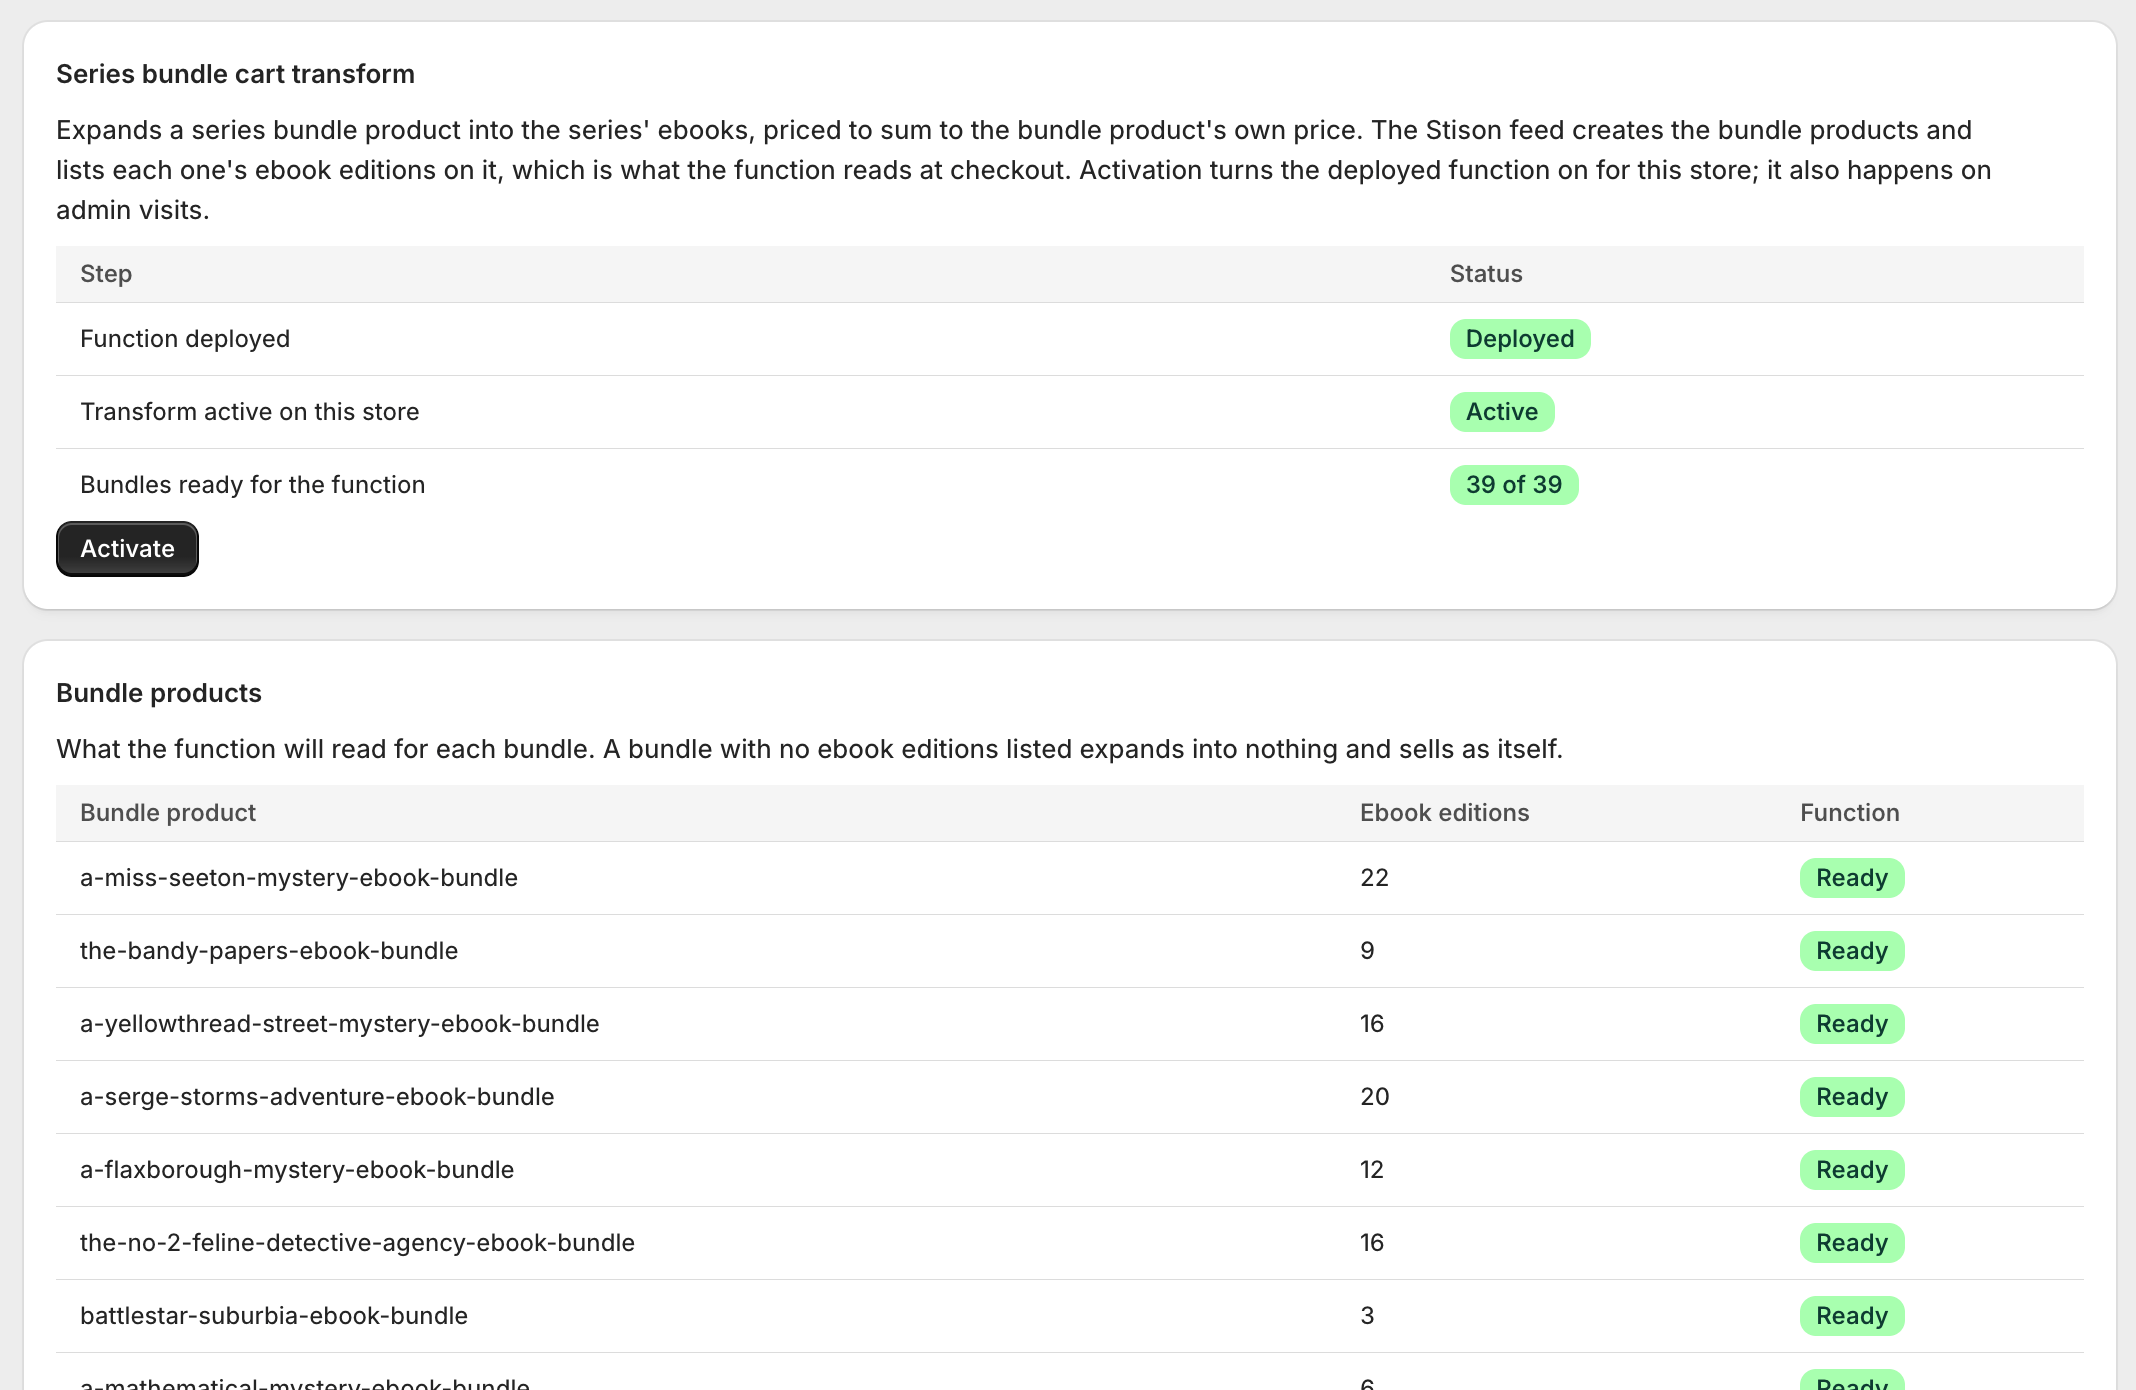
Task: Select the '39 of 39' badge
Action: coord(1514,485)
